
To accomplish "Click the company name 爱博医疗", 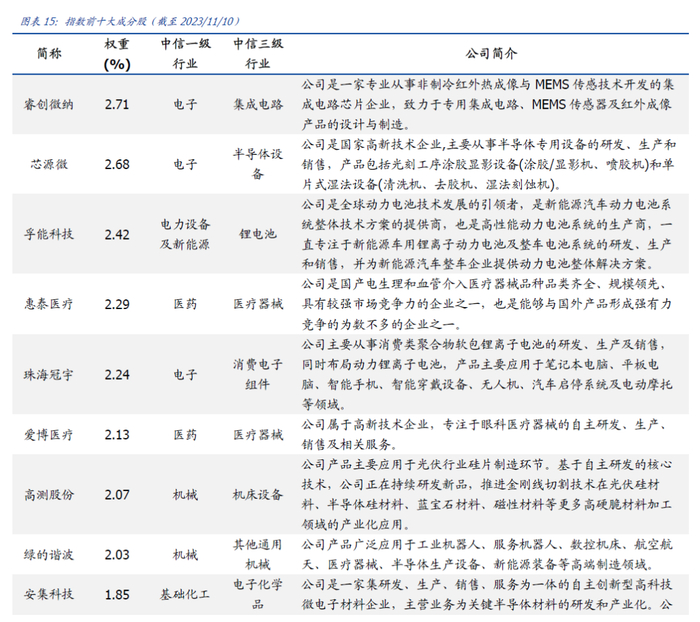I will pos(49,434).
